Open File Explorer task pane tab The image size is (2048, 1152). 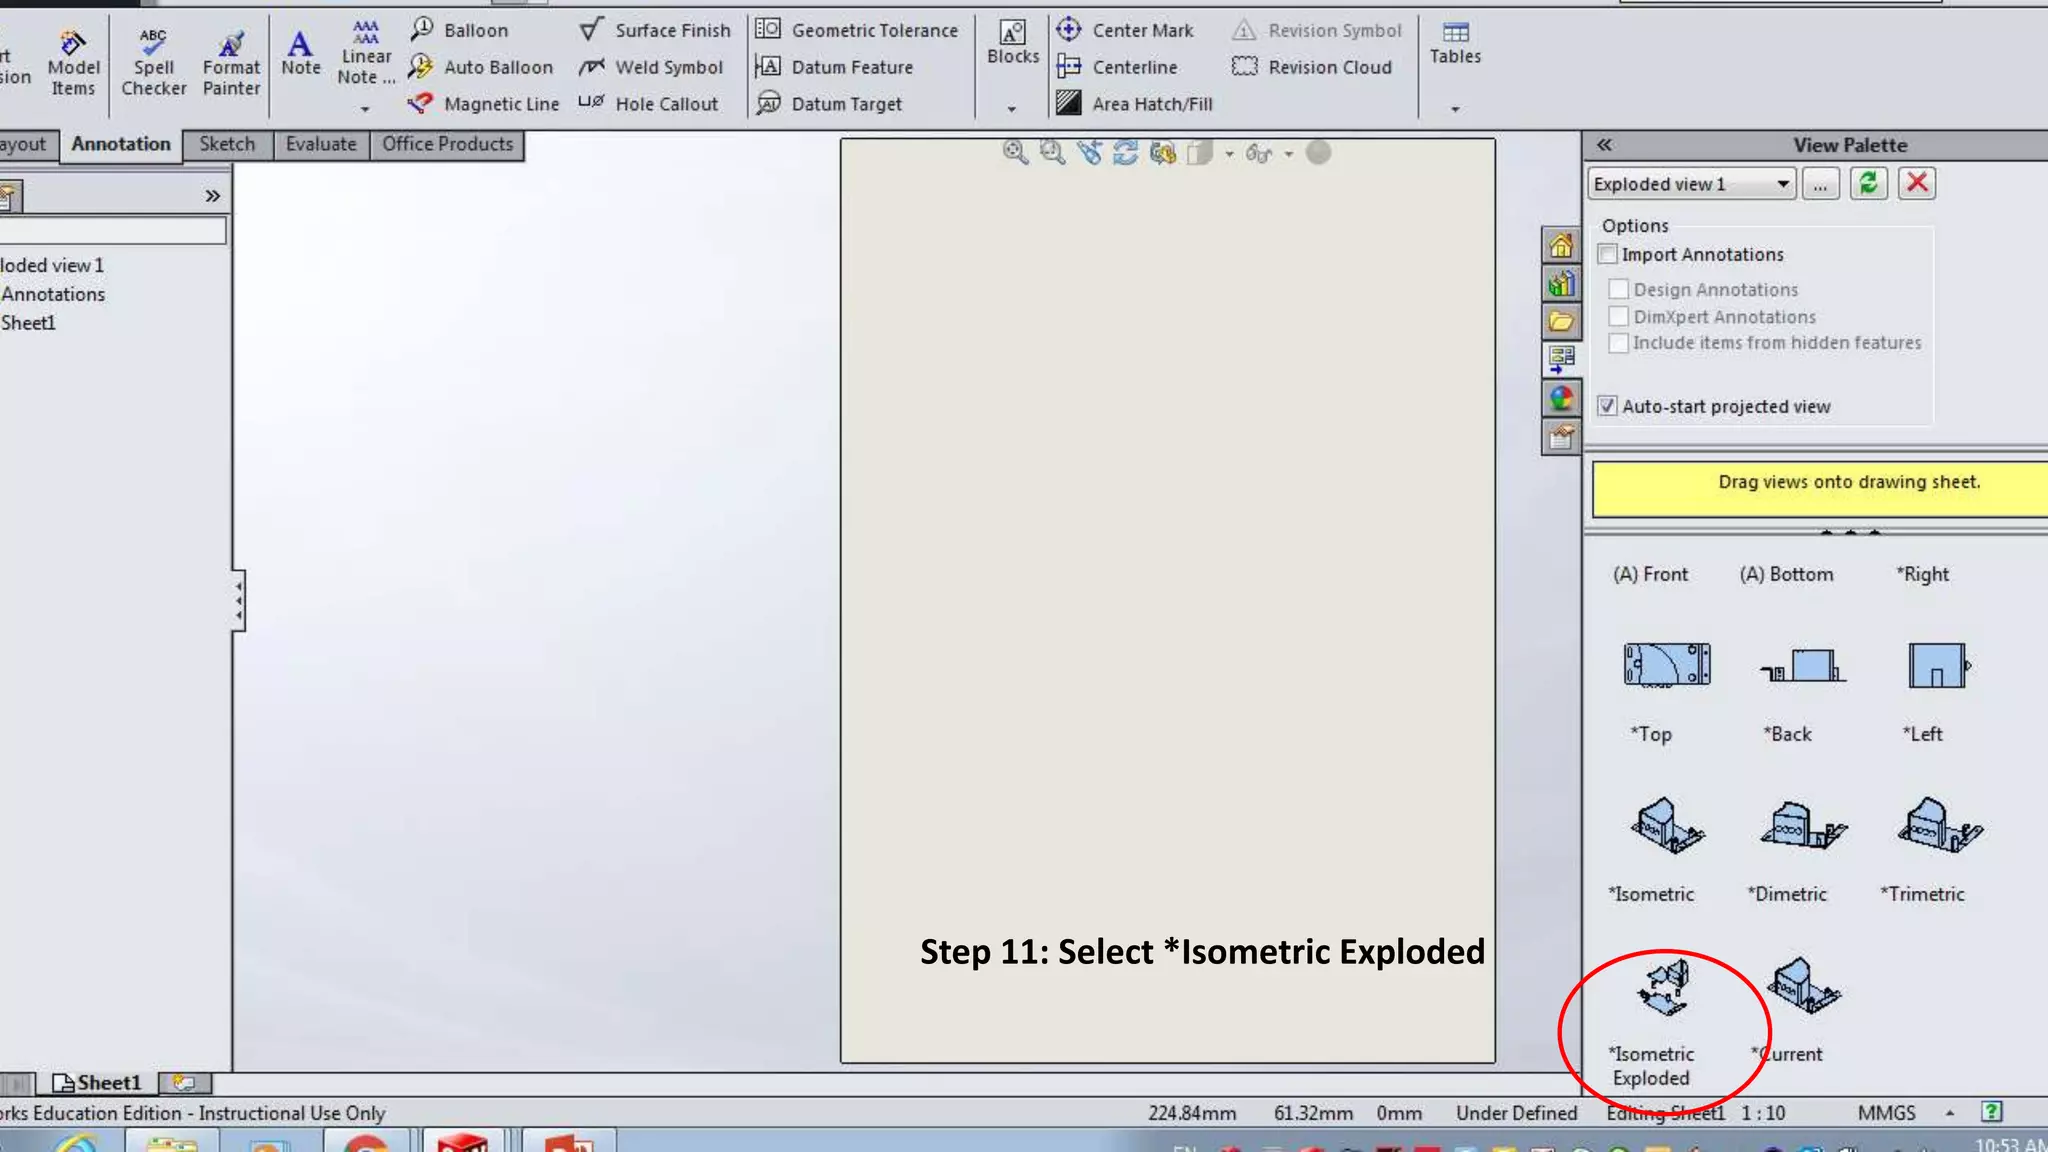(x=1561, y=322)
